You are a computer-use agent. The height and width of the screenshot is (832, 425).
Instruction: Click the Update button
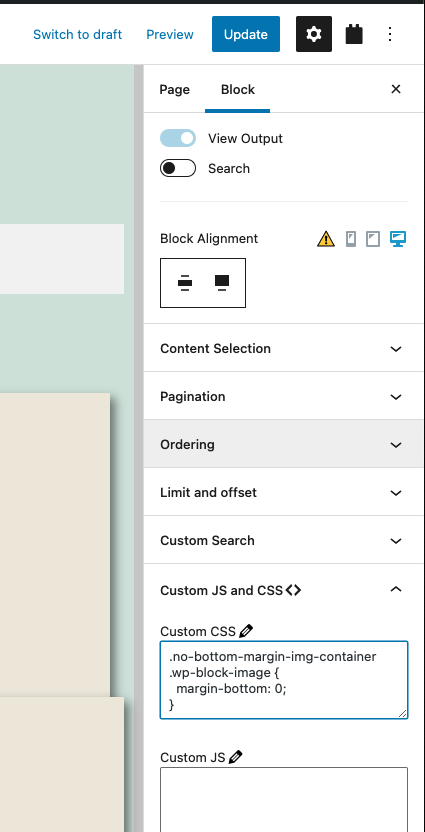tap(246, 34)
